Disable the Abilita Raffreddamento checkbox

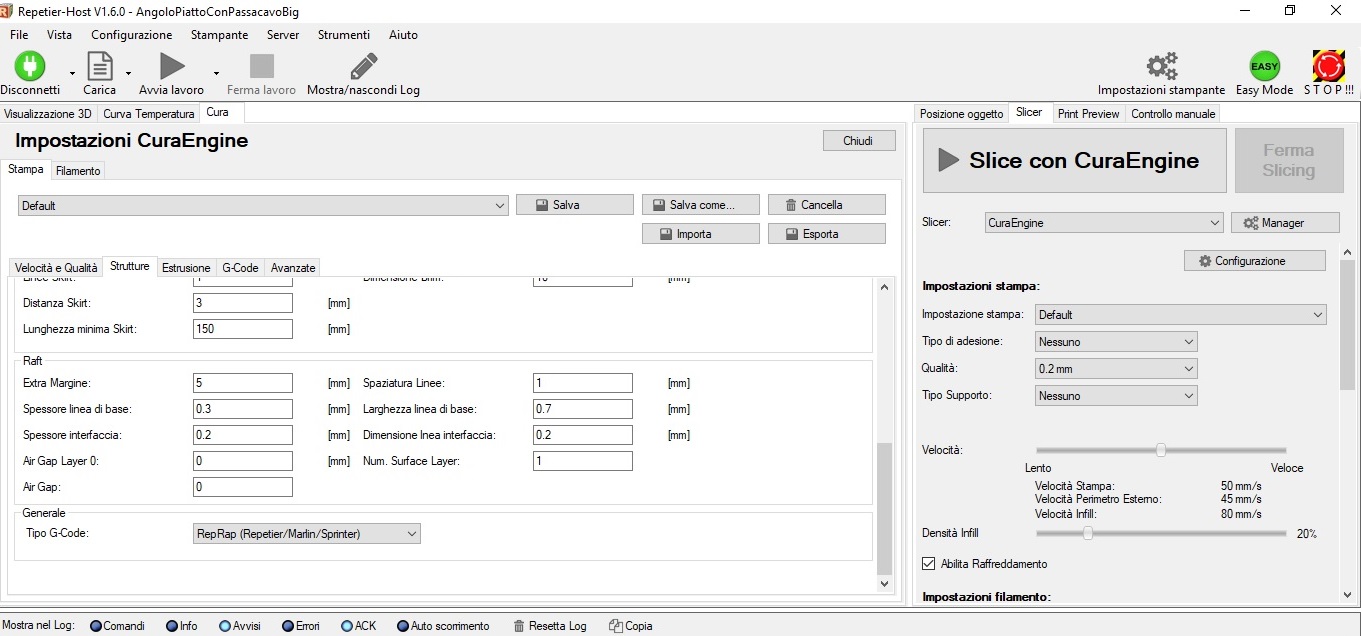(x=928, y=564)
